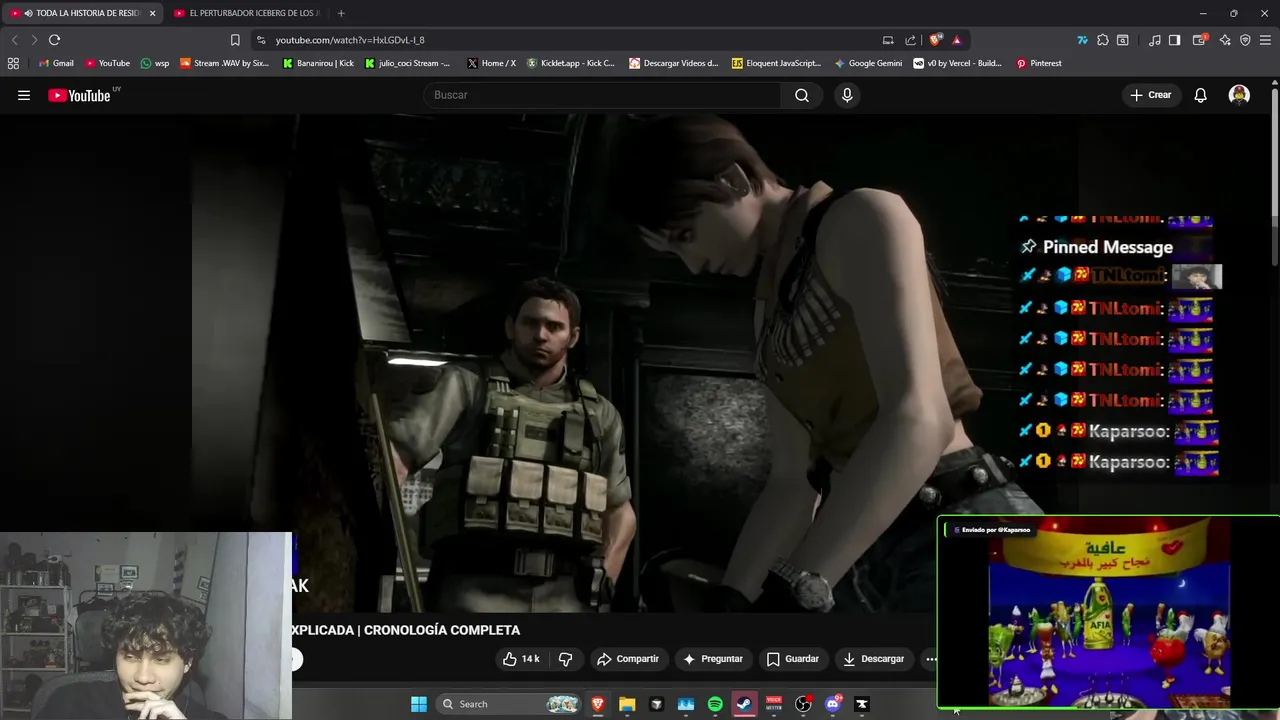Reload the page with the refresh icon
This screenshot has width=1280, height=720.
pyautogui.click(x=54, y=40)
